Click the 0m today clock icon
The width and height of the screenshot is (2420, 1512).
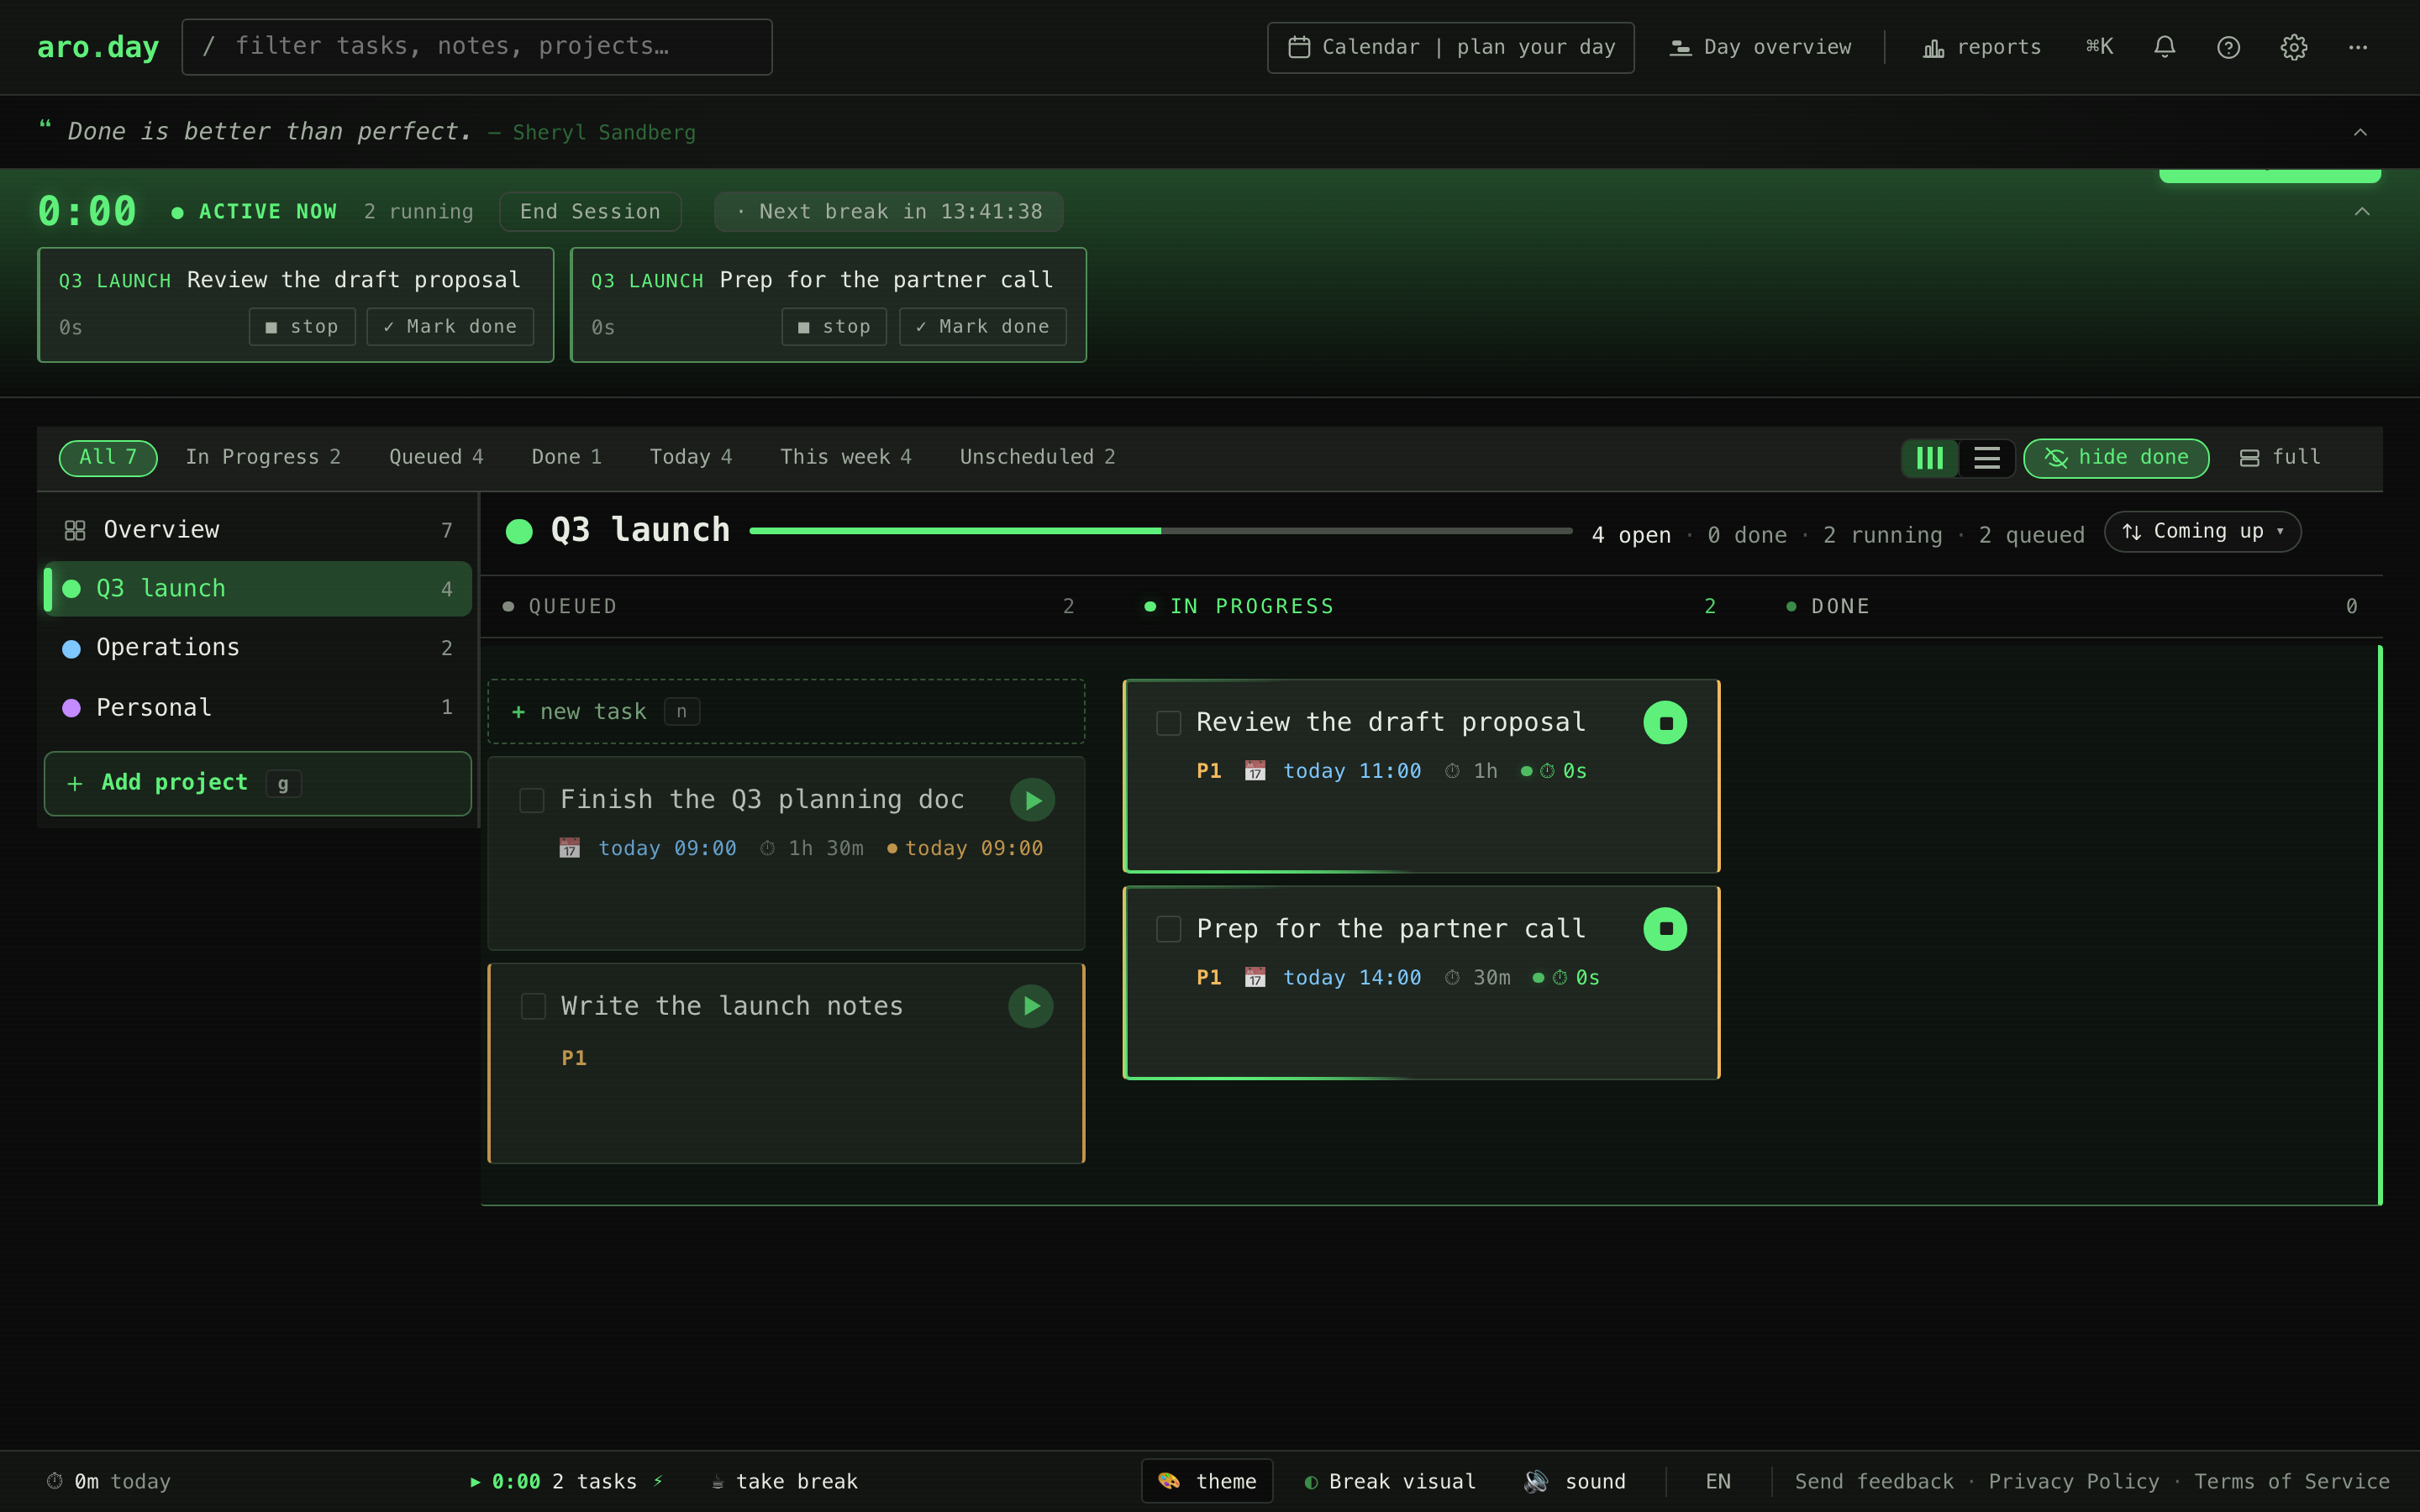pyautogui.click(x=55, y=1481)
